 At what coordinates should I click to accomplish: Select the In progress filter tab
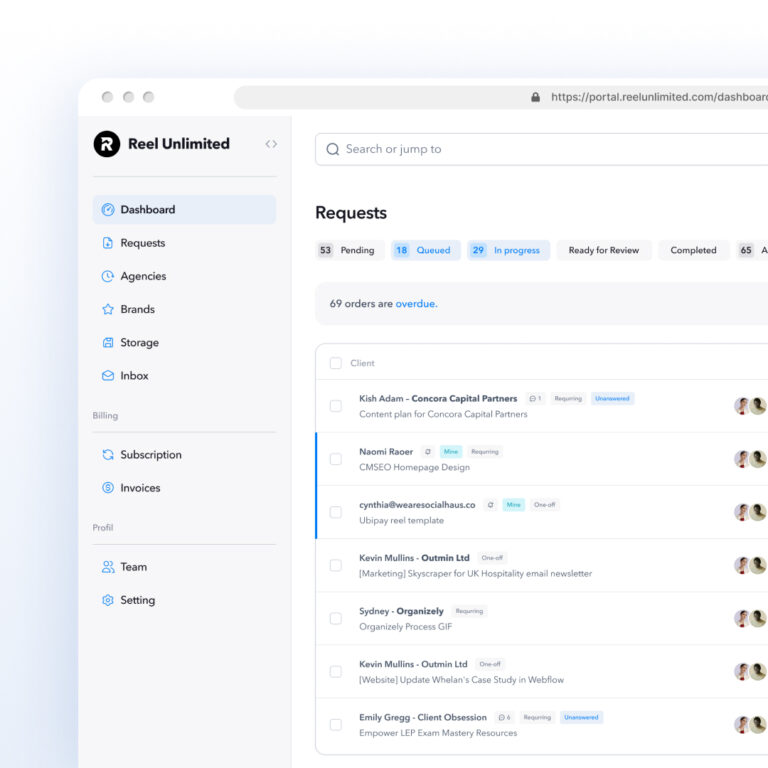pyautogui.click(x=508, y=250)
